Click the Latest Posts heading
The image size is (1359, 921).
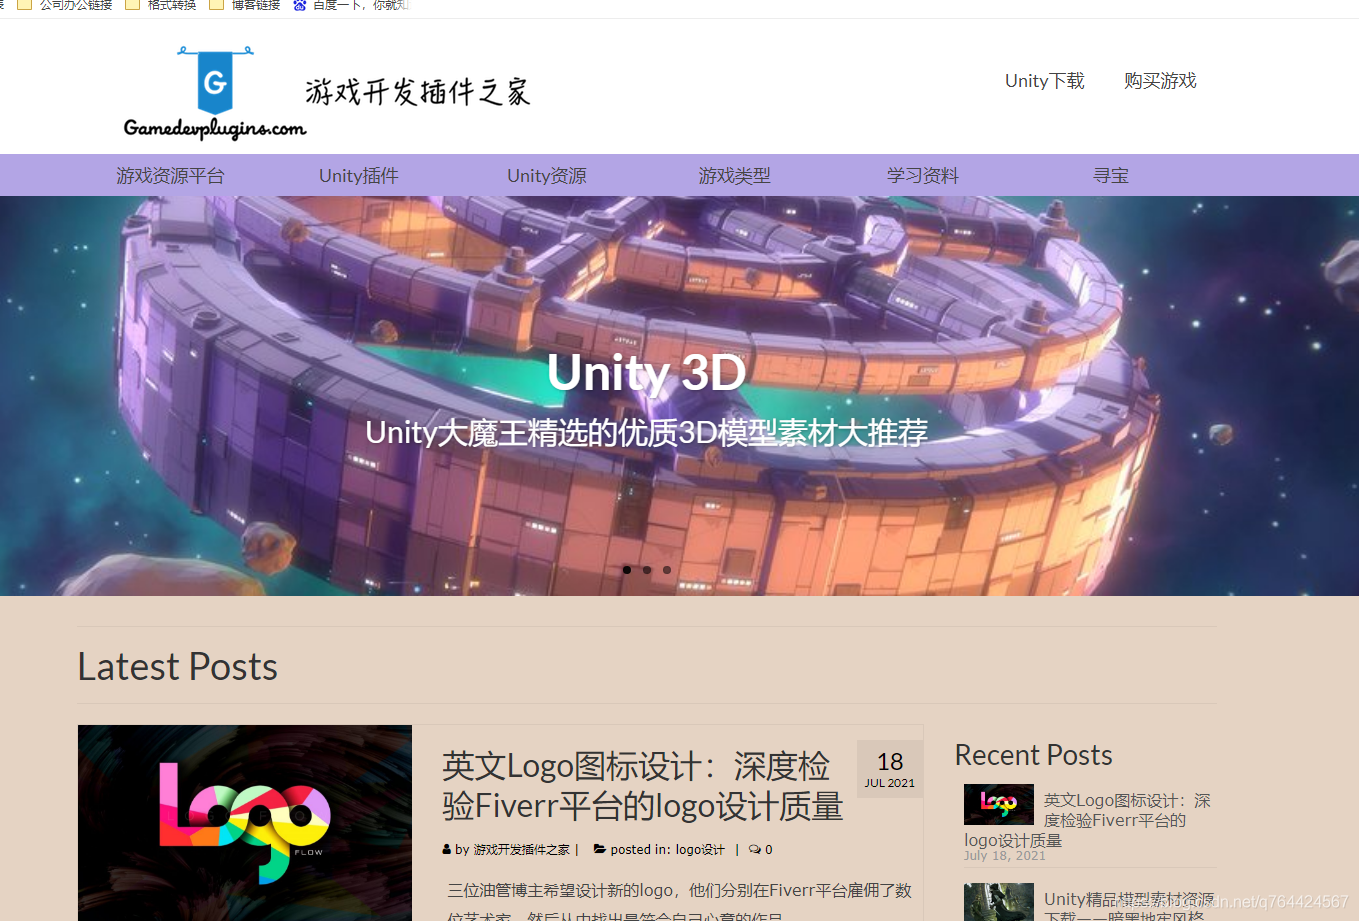(178, 667)
